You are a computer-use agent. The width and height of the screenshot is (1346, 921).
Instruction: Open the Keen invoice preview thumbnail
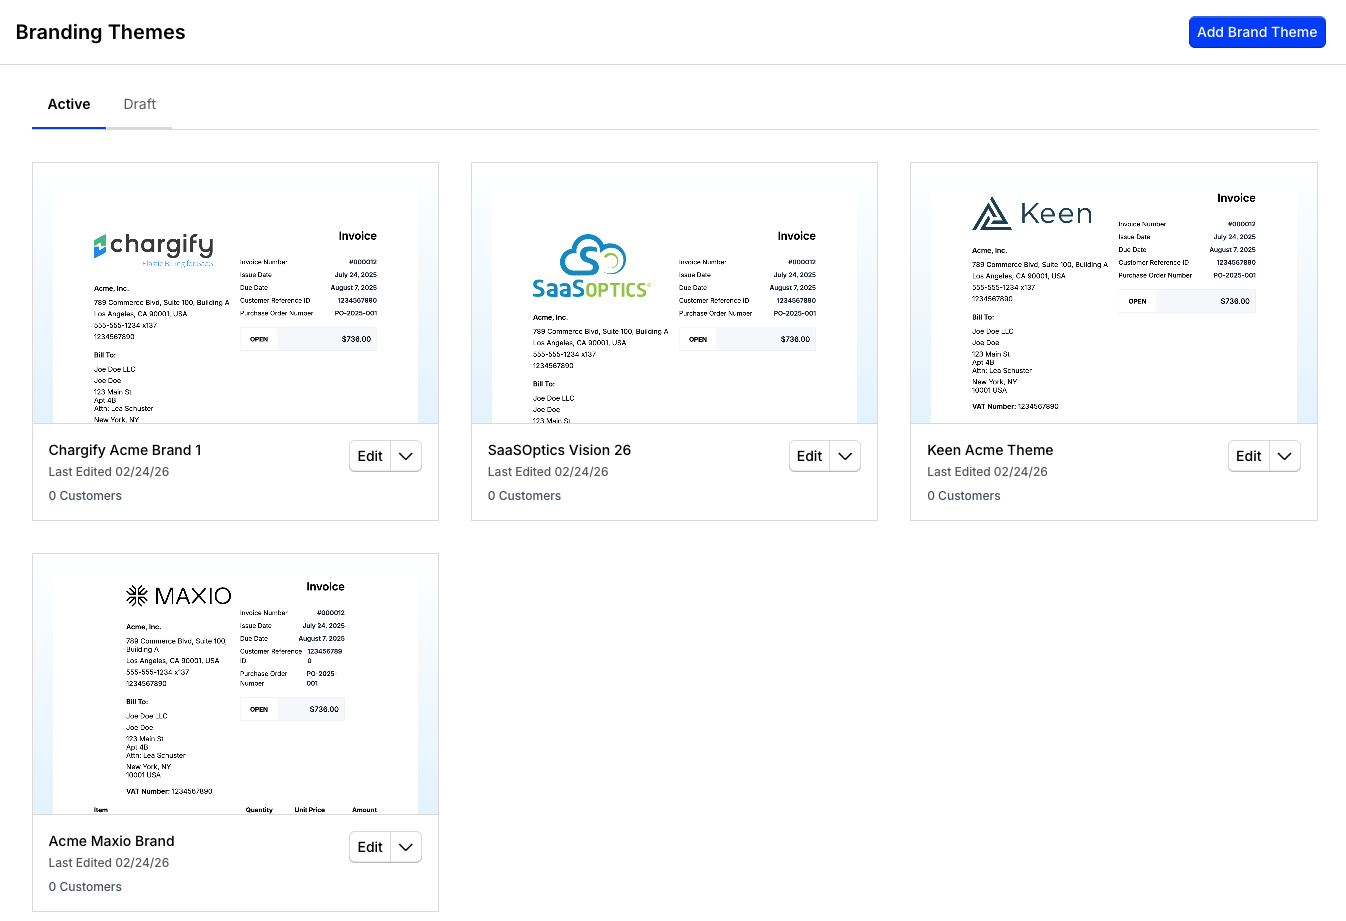(1114, 293)
